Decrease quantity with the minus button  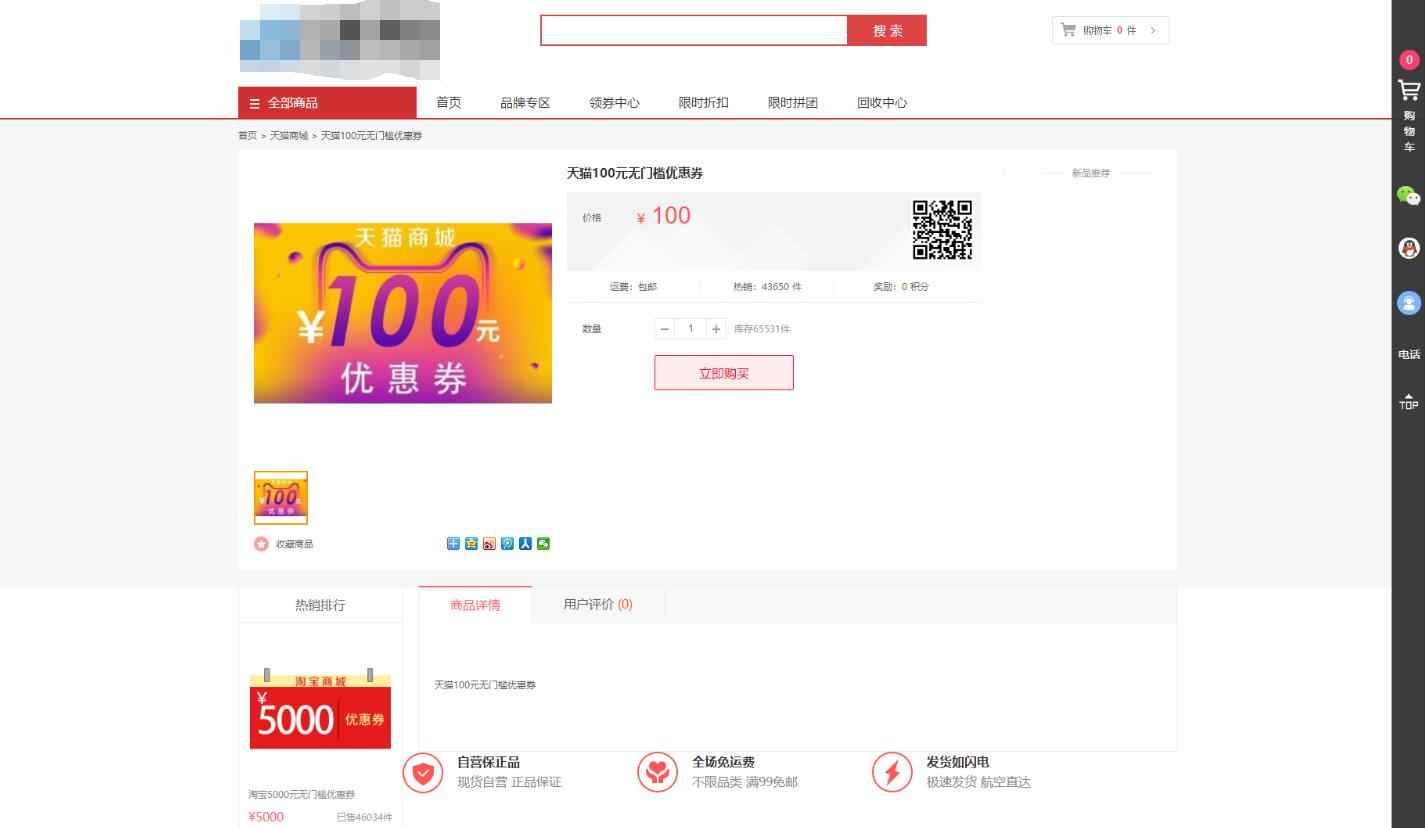pos(665,329)
